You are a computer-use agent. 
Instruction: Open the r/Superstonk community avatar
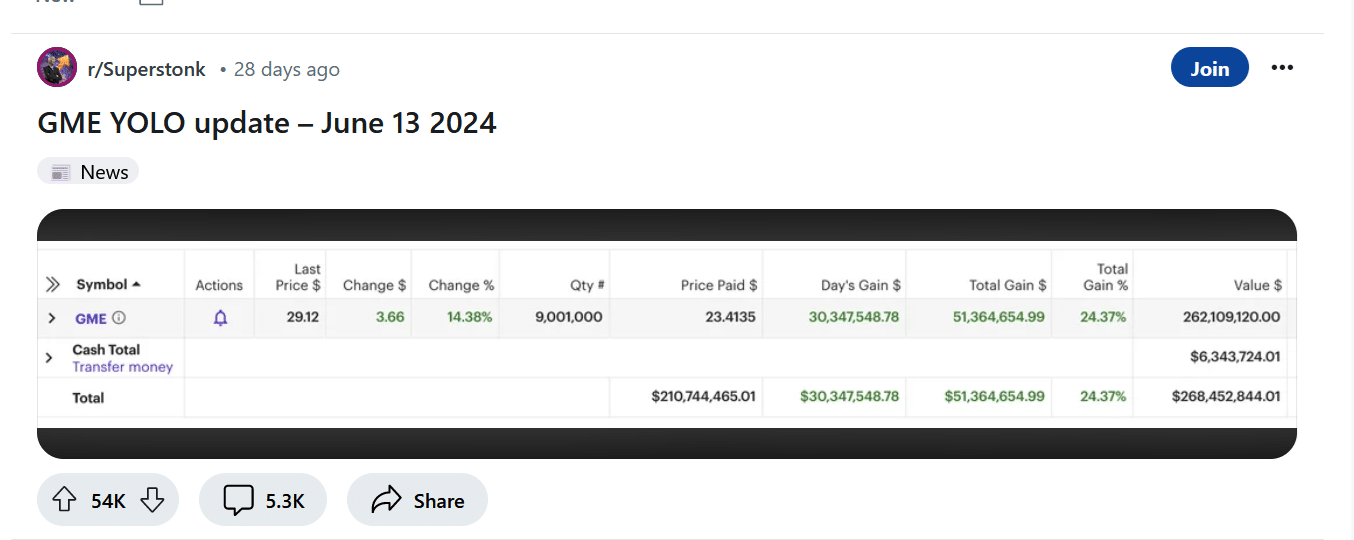(57, 68)
